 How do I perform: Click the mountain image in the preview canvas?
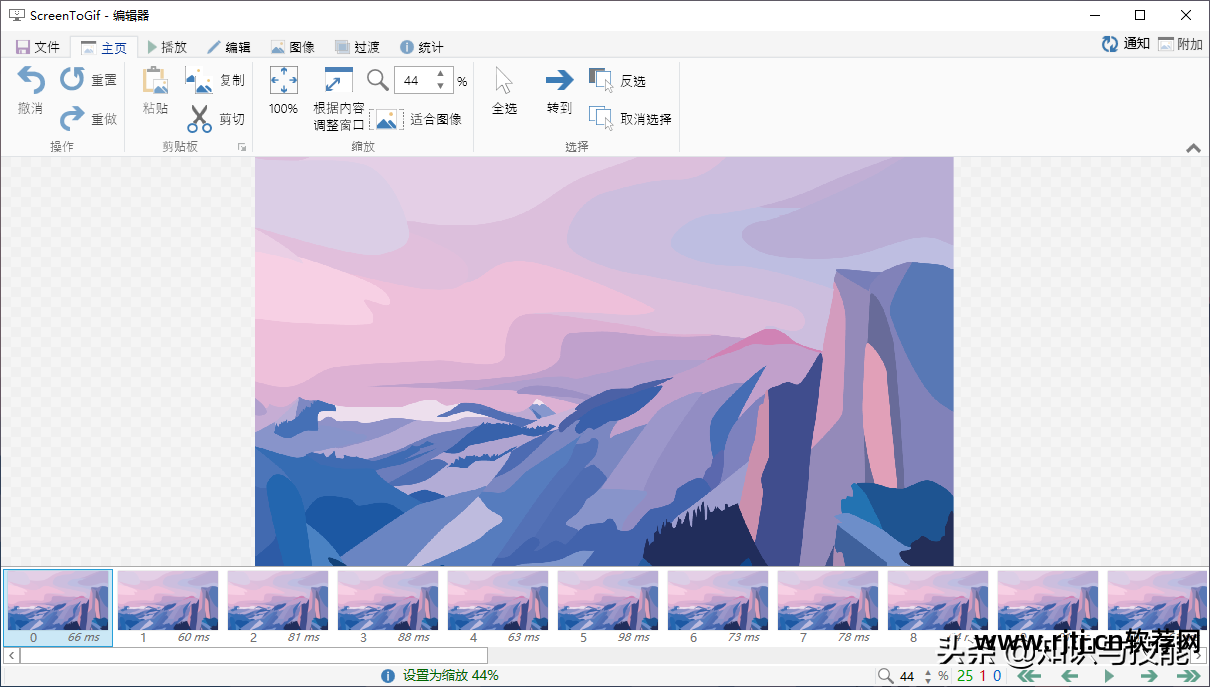pos(604,361)
